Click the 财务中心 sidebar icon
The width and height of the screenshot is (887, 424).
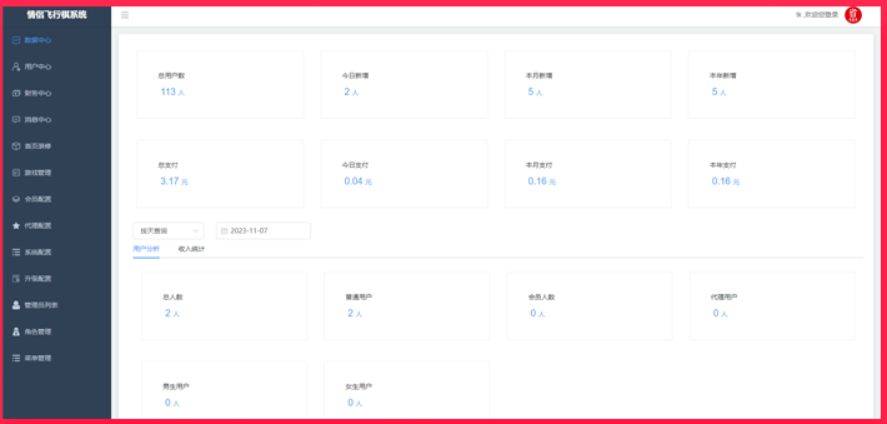[16, 93]
